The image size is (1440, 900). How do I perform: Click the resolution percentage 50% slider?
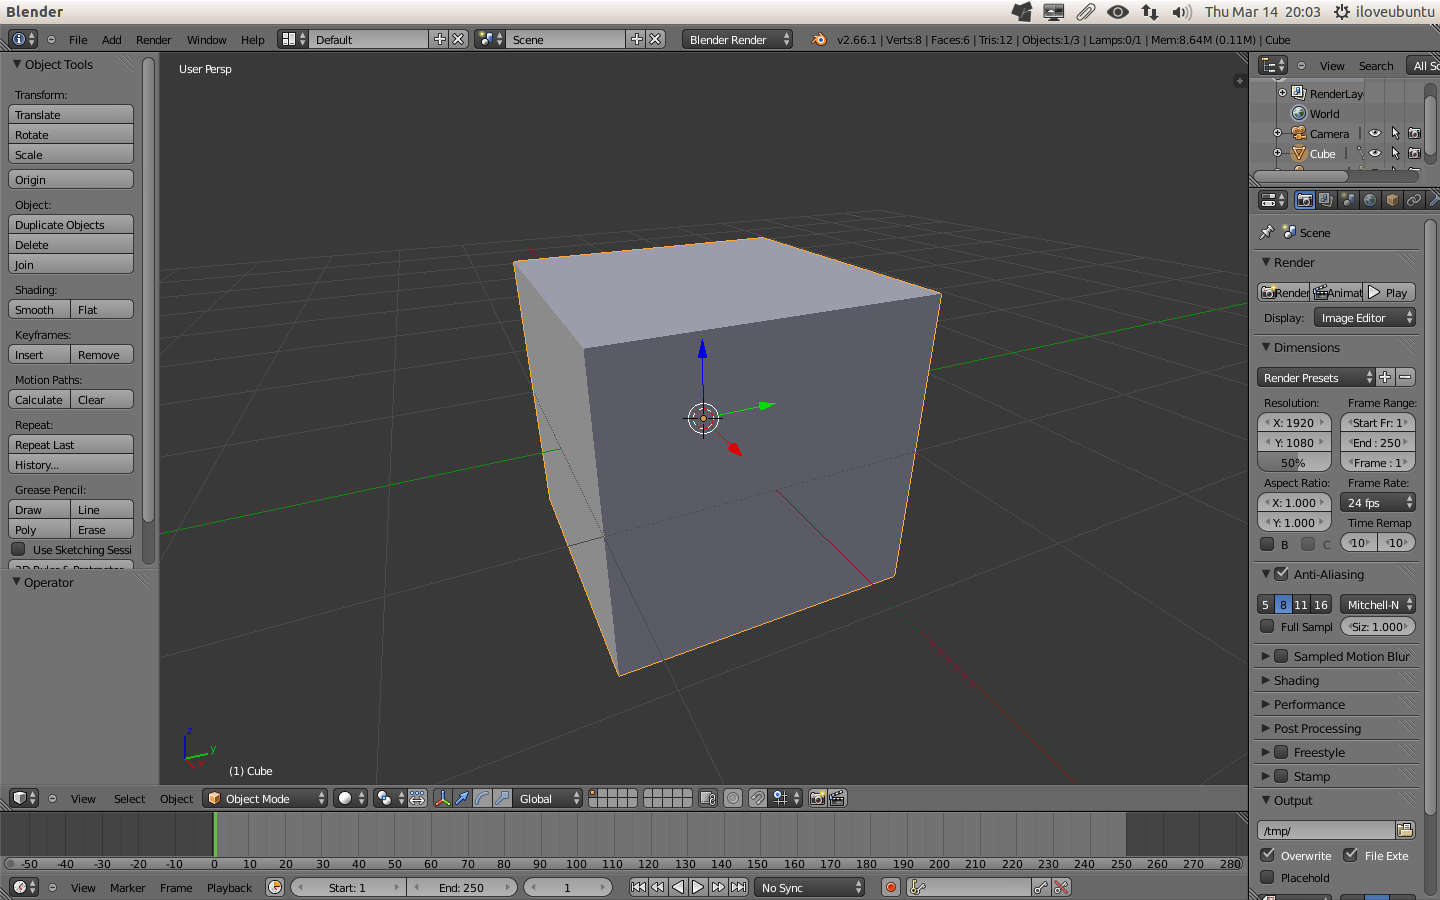click(x=1294, y=463)
